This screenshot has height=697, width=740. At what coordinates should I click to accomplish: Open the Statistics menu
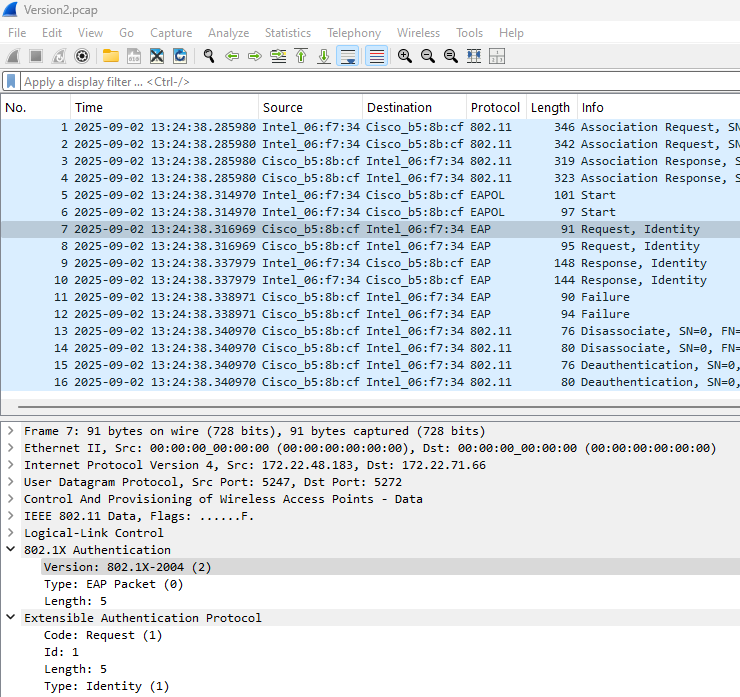pos(287,33)
